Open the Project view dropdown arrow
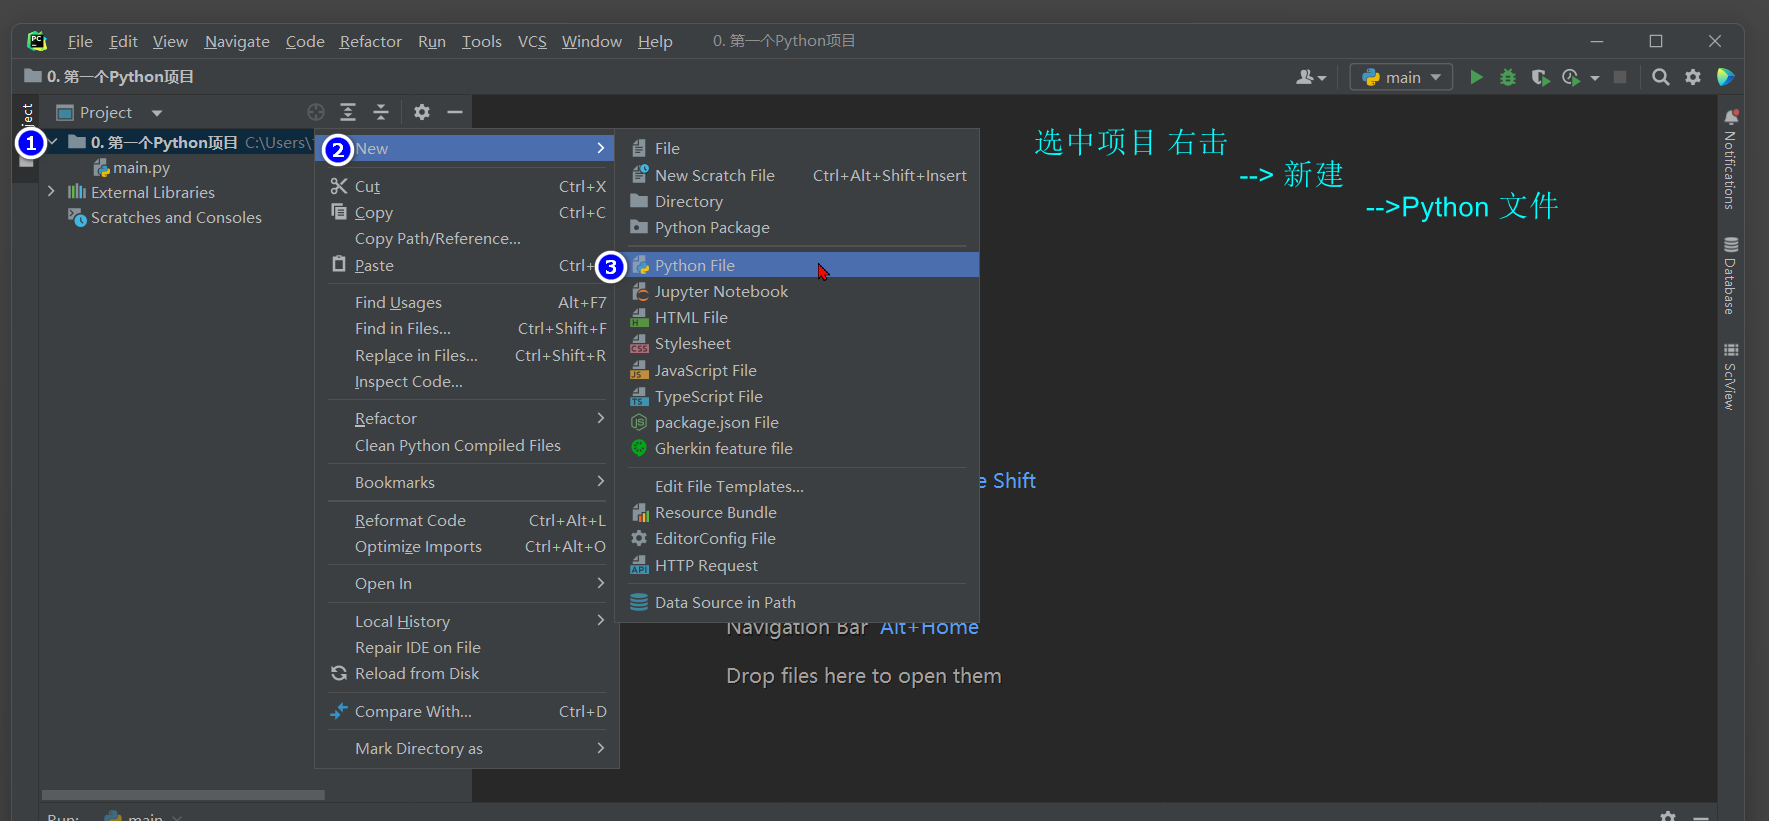Screen dimensions: 1769x821 click(x=157, y=113)
